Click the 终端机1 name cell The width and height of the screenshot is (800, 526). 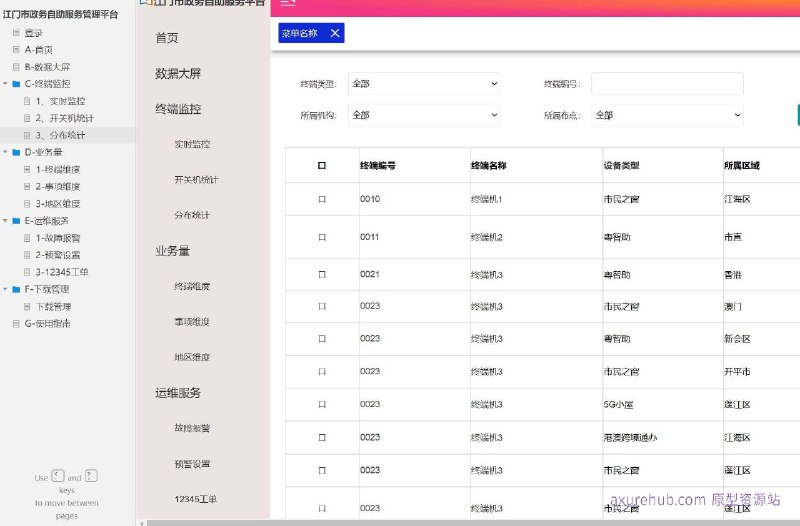pyautogui.click(x=487, y=199)
